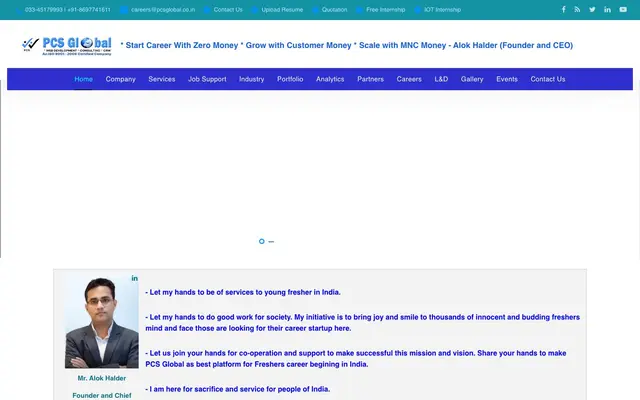Select the second slider dash indicator
Image resolution: width=640 pixels, height=400 pixels.
click(x=271, y=242)
